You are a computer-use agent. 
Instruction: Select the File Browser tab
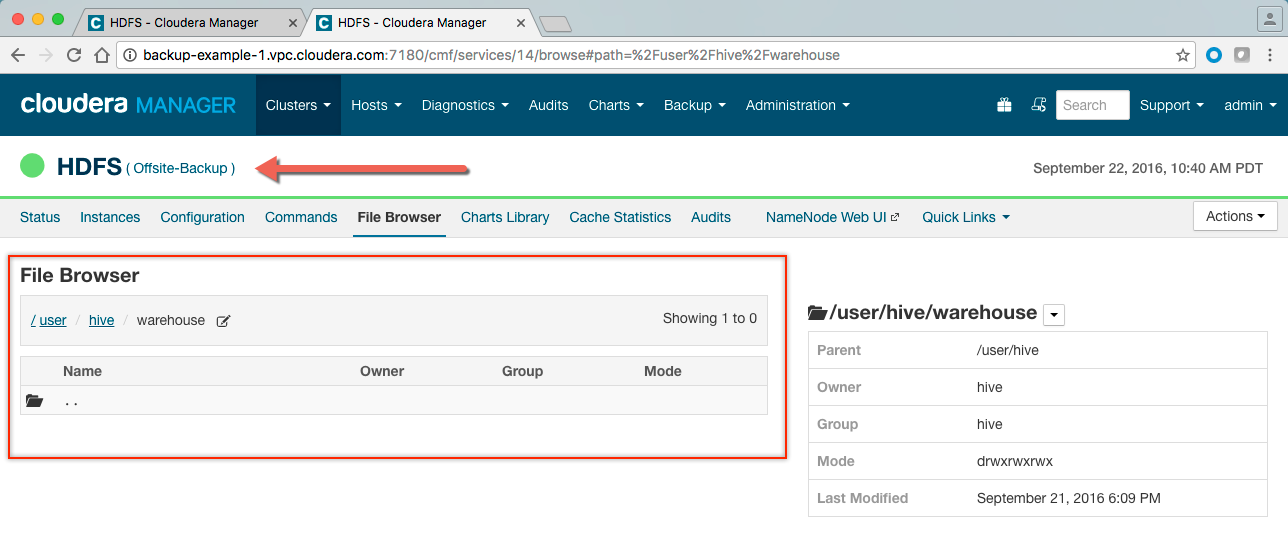399,217
